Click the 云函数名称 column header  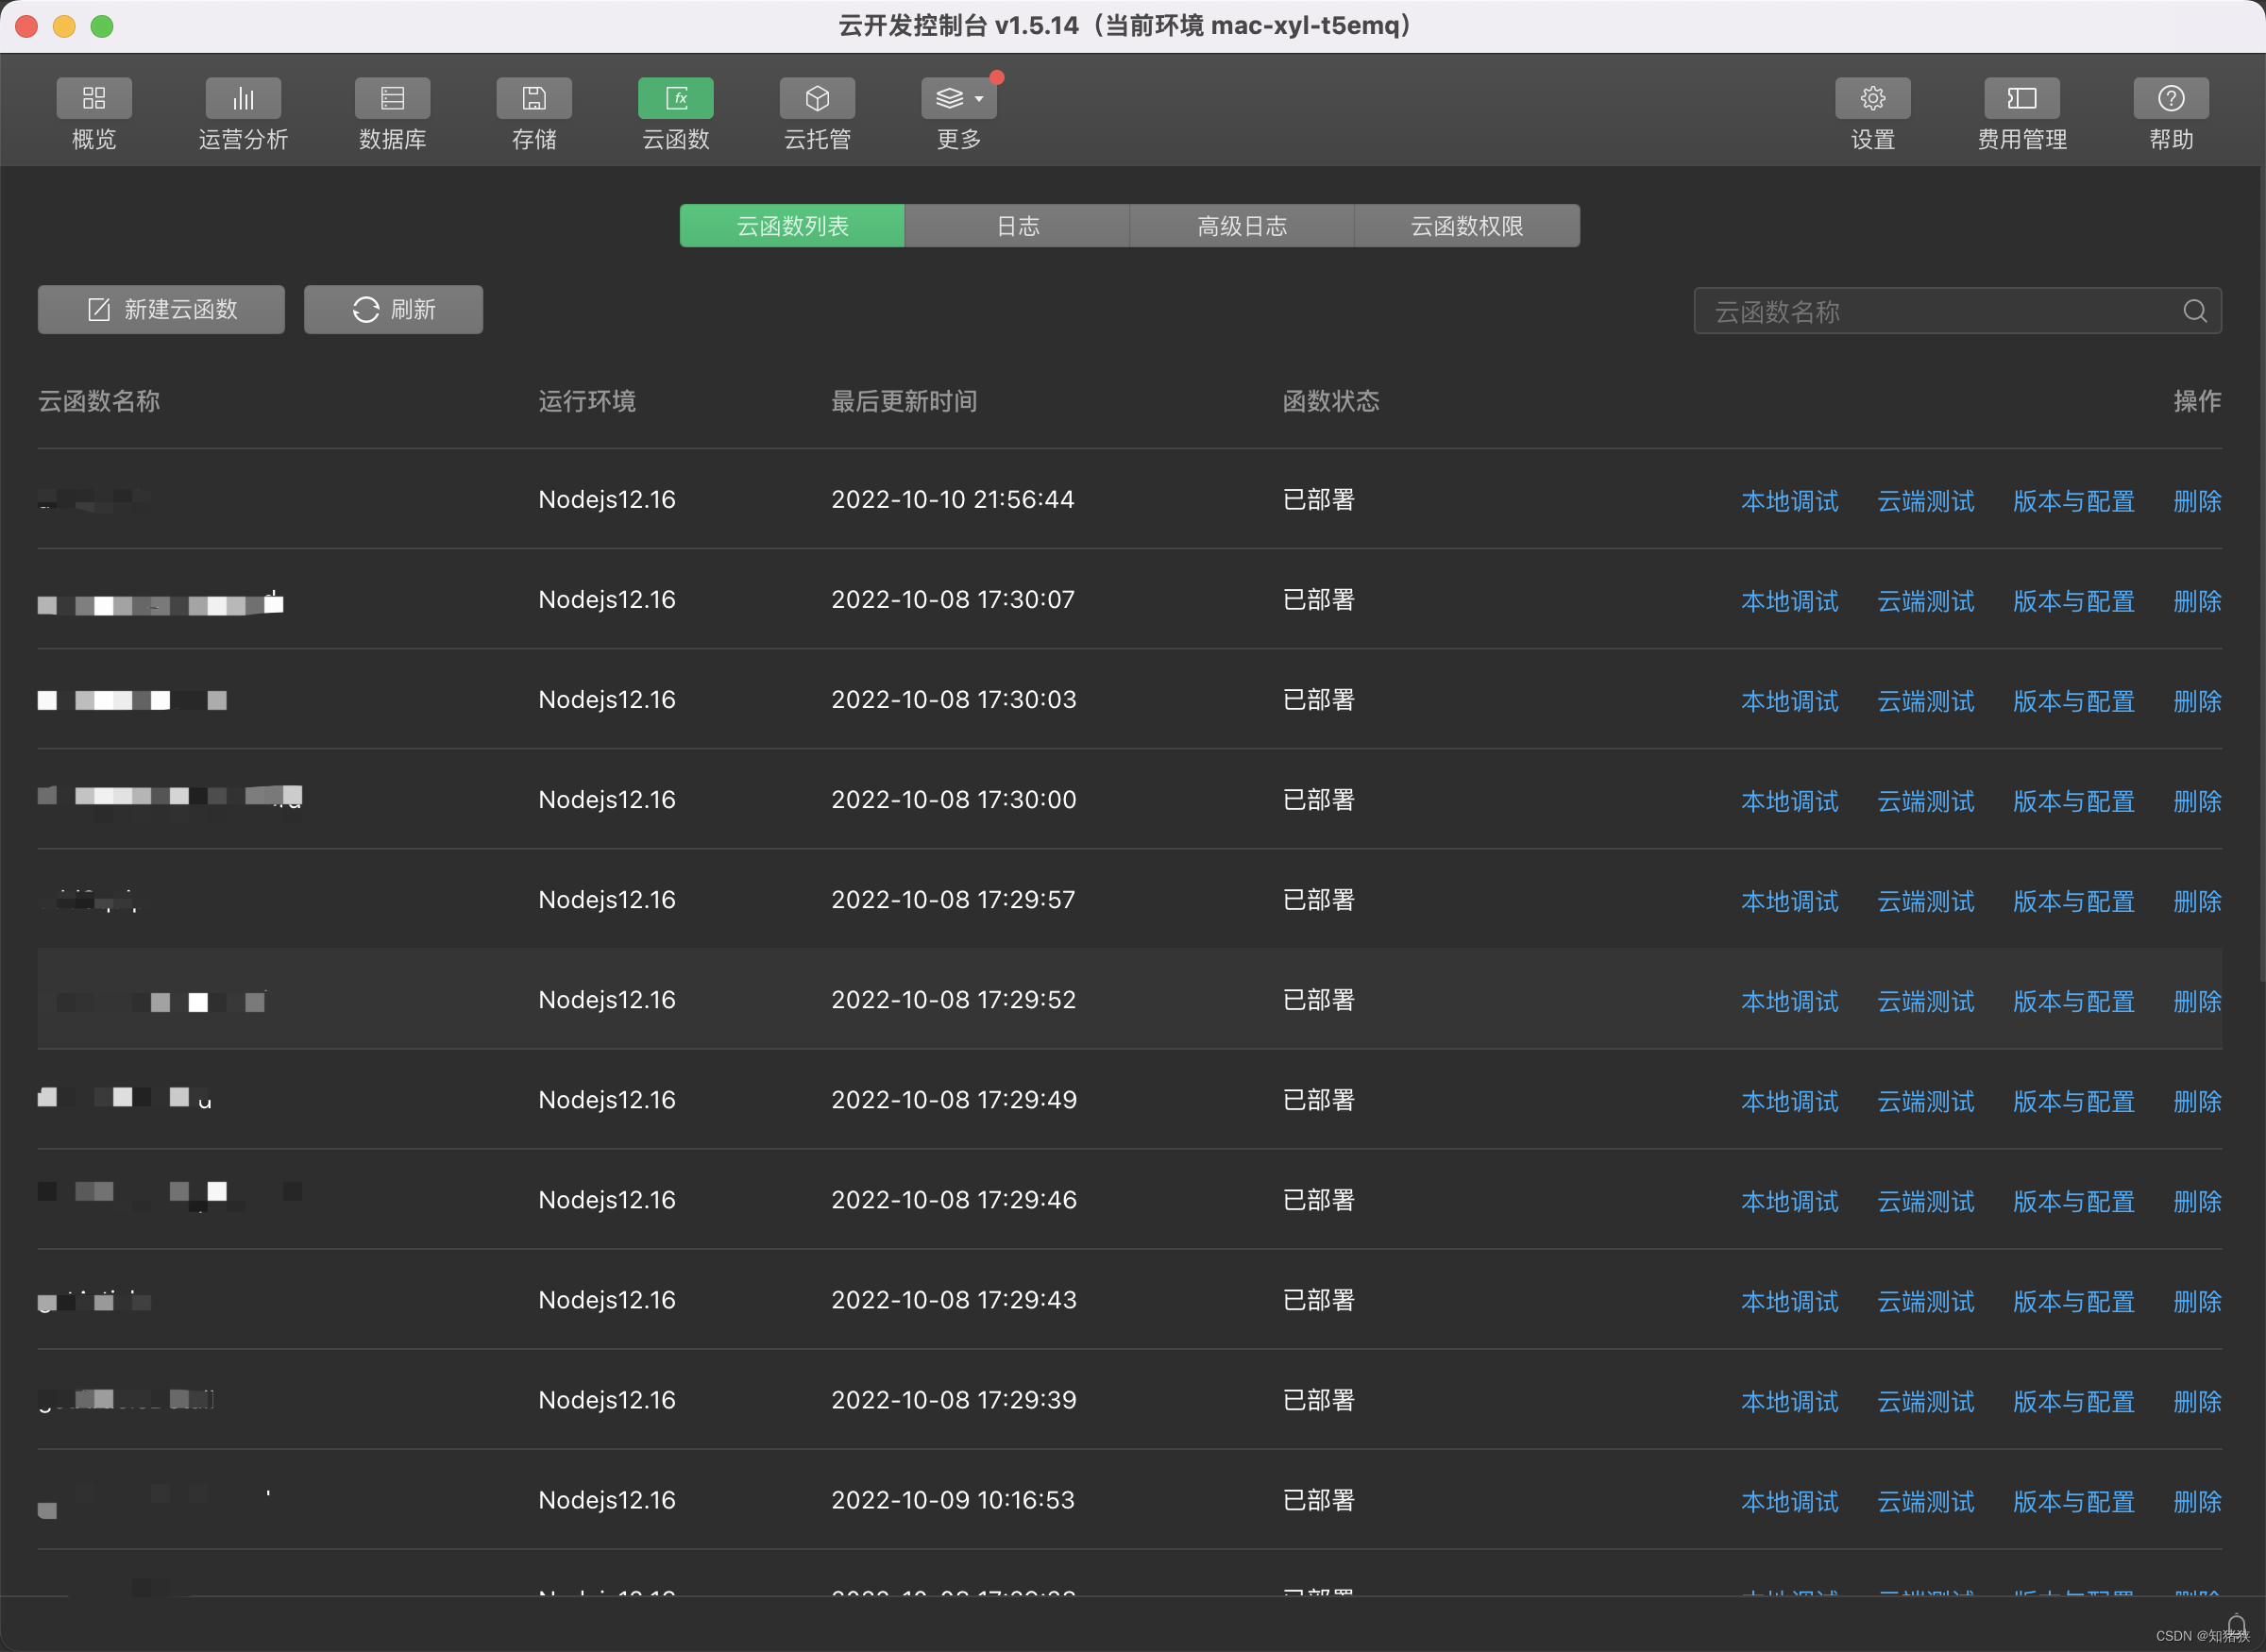point(99,401)
